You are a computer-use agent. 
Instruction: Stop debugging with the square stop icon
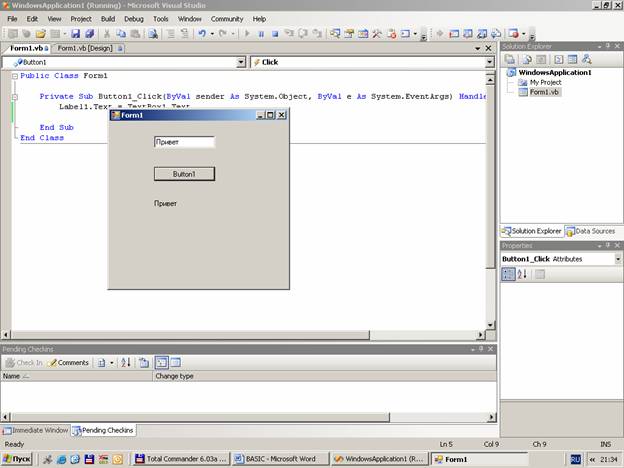pyautogui.click(x=275, y=34)
